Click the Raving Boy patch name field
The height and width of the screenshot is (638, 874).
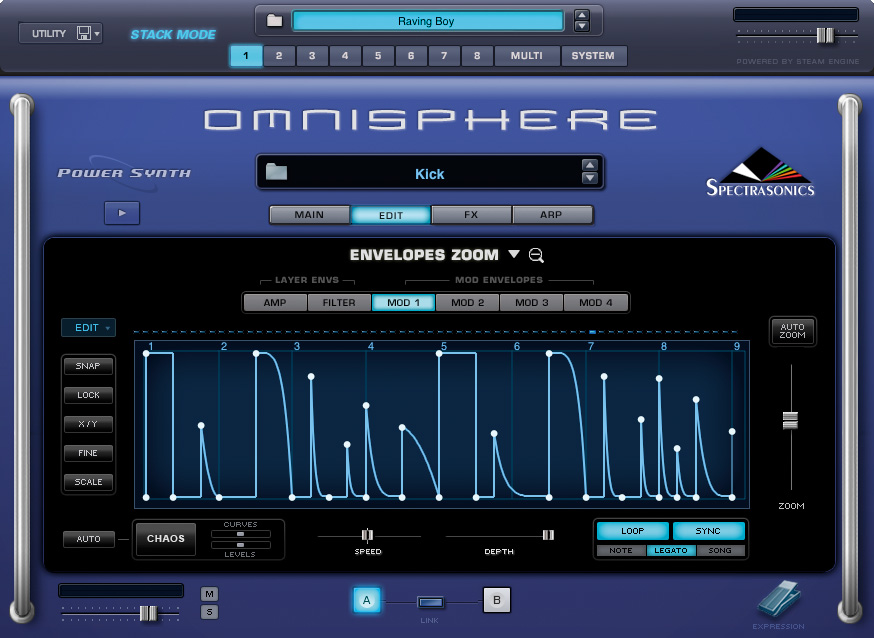click(427, 18)
